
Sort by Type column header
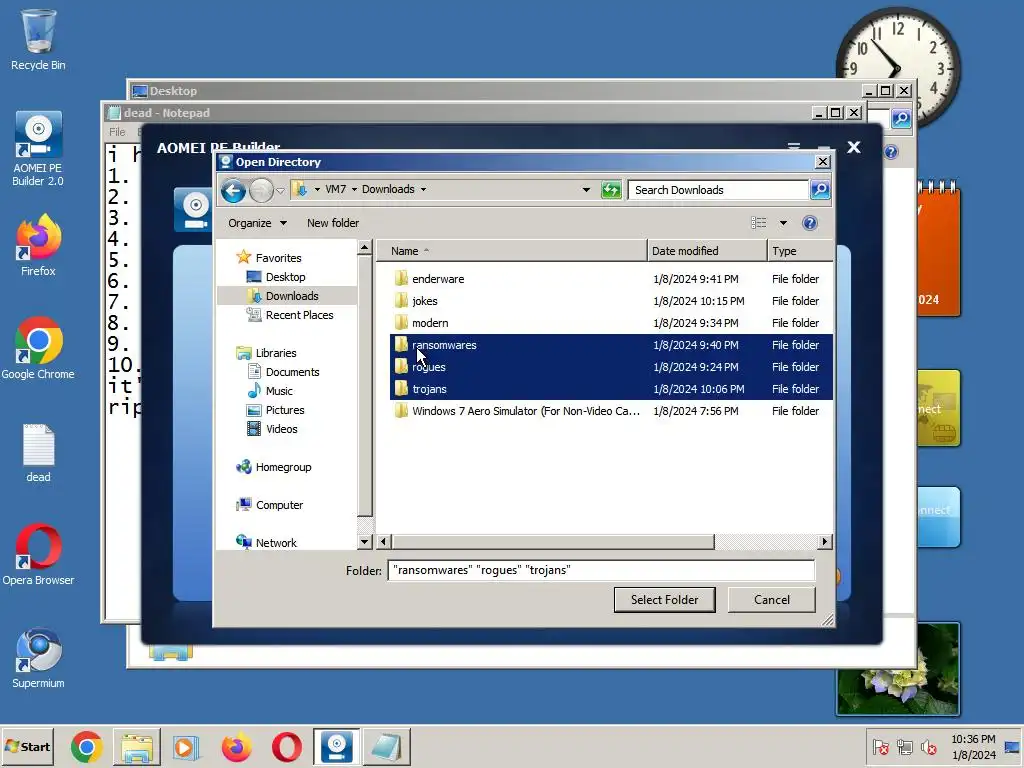point(800,251)
